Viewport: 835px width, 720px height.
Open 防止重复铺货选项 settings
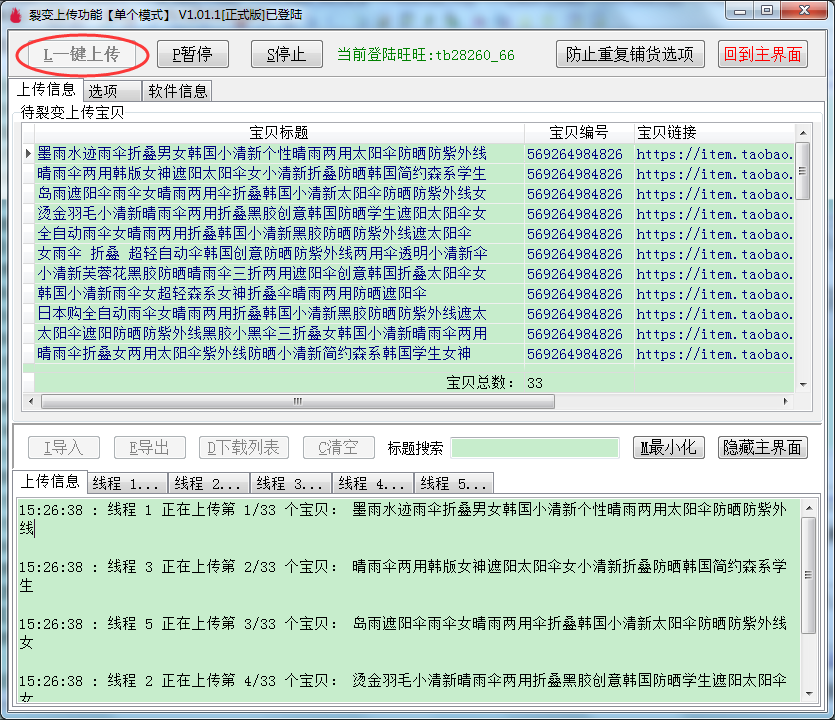(x=629, y=54)
